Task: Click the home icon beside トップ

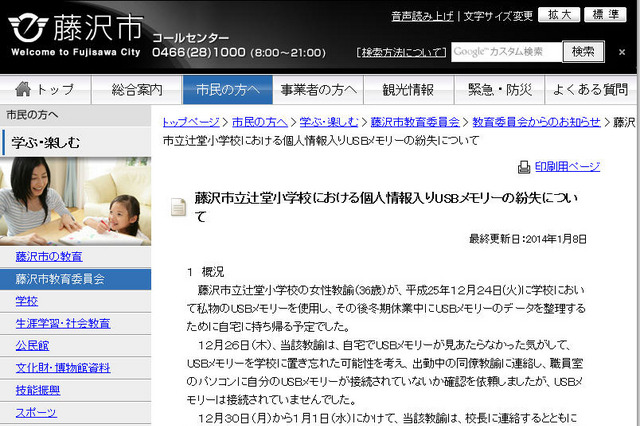Action: pos(23,89)
